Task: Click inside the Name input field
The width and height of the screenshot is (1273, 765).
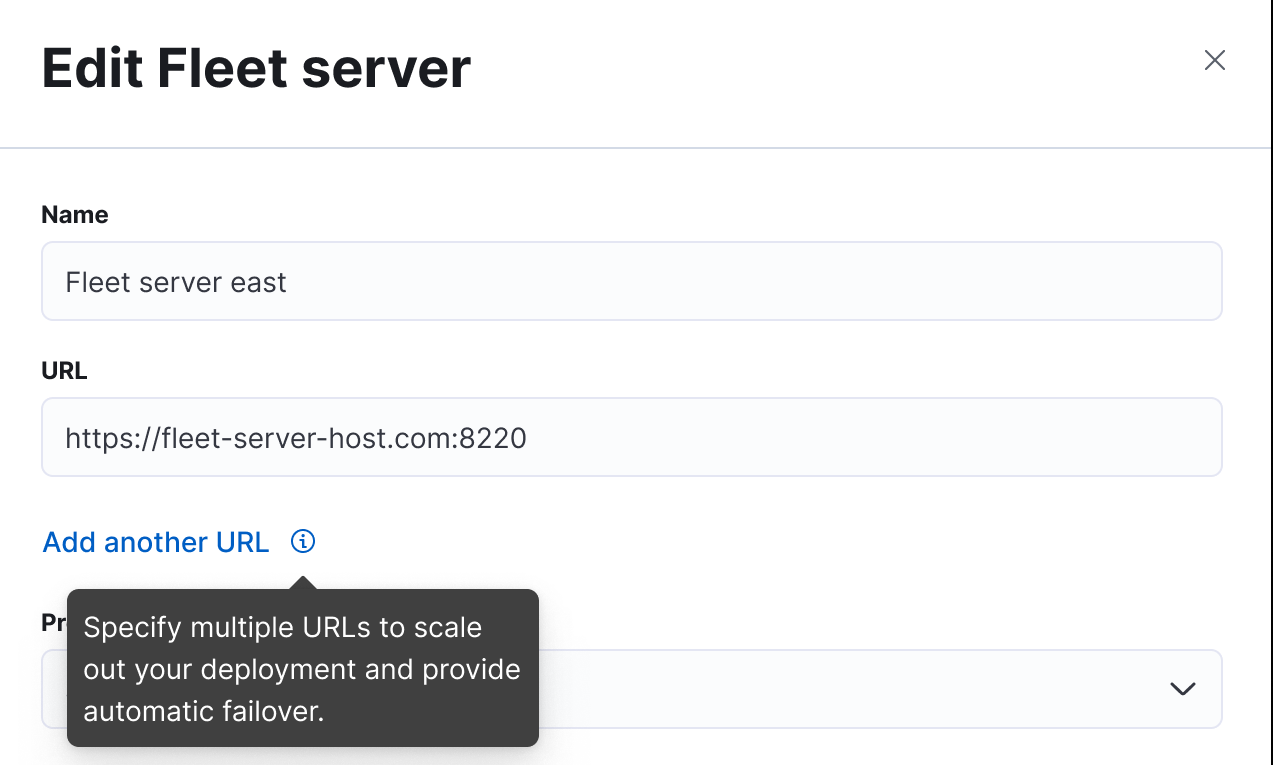Action: 631,281
